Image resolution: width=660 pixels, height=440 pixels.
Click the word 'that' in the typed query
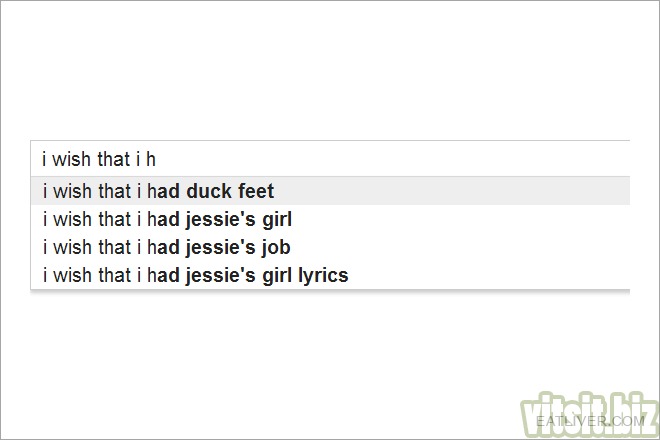tap(114, 159)
